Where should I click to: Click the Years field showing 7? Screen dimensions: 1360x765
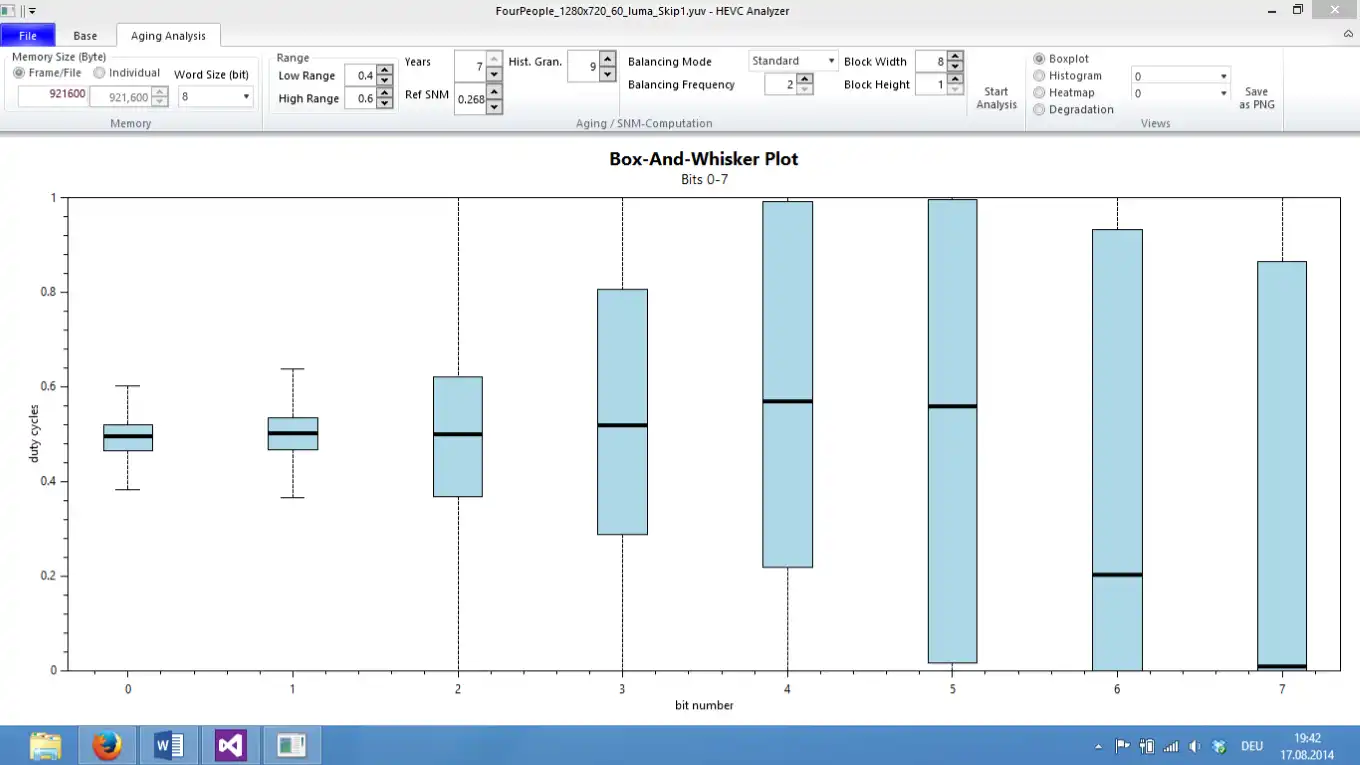470,66
